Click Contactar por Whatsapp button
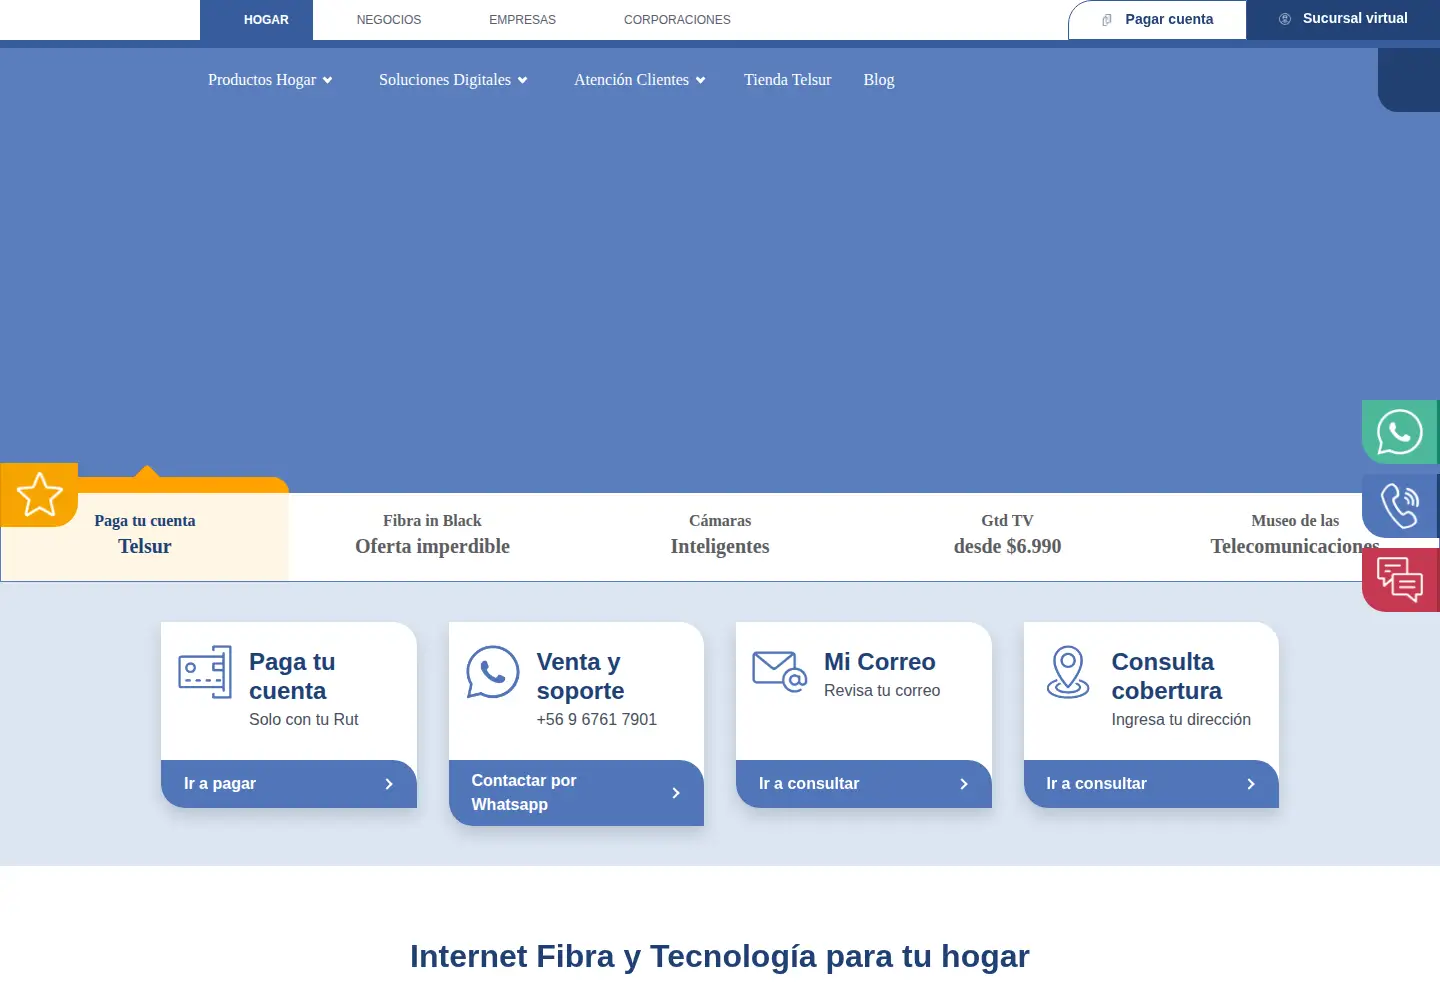This screenshot has width=1440, height=1000. coord(576,793)
